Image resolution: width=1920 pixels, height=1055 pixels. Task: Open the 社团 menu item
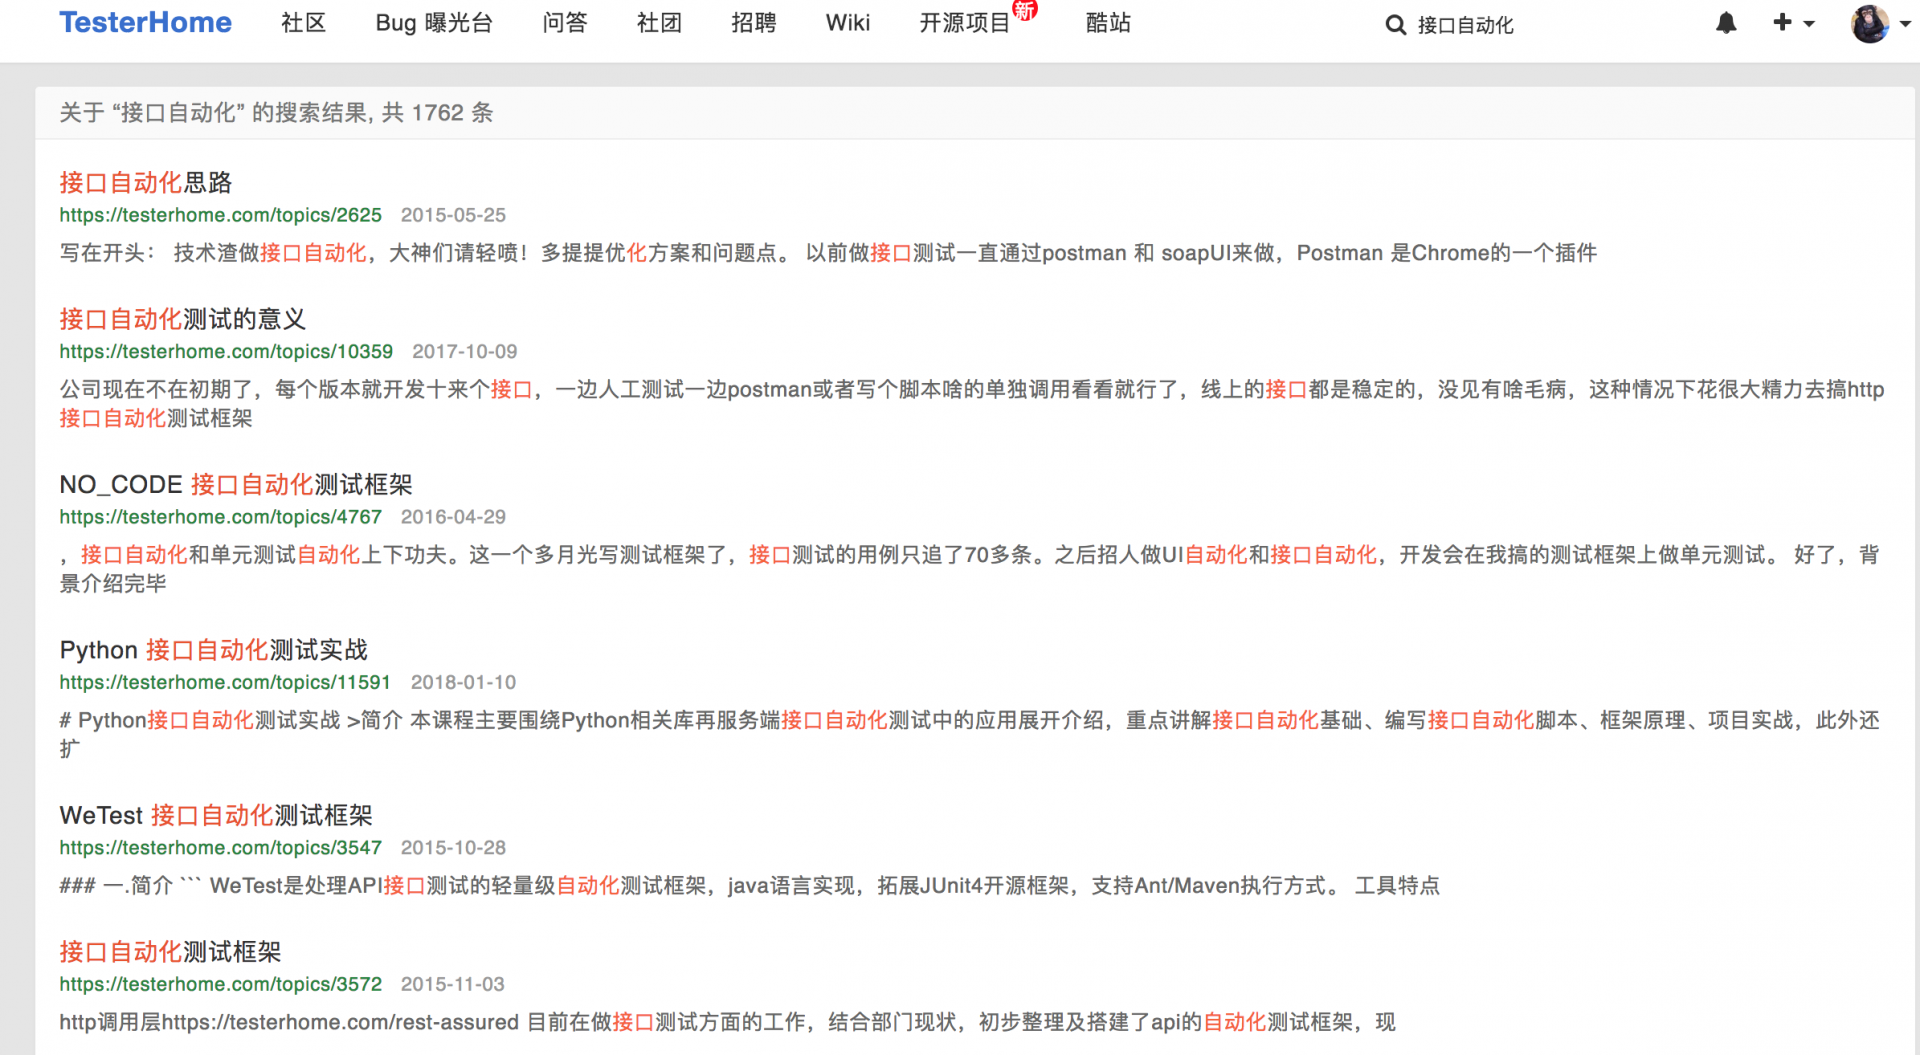click(x=659, y=23)
